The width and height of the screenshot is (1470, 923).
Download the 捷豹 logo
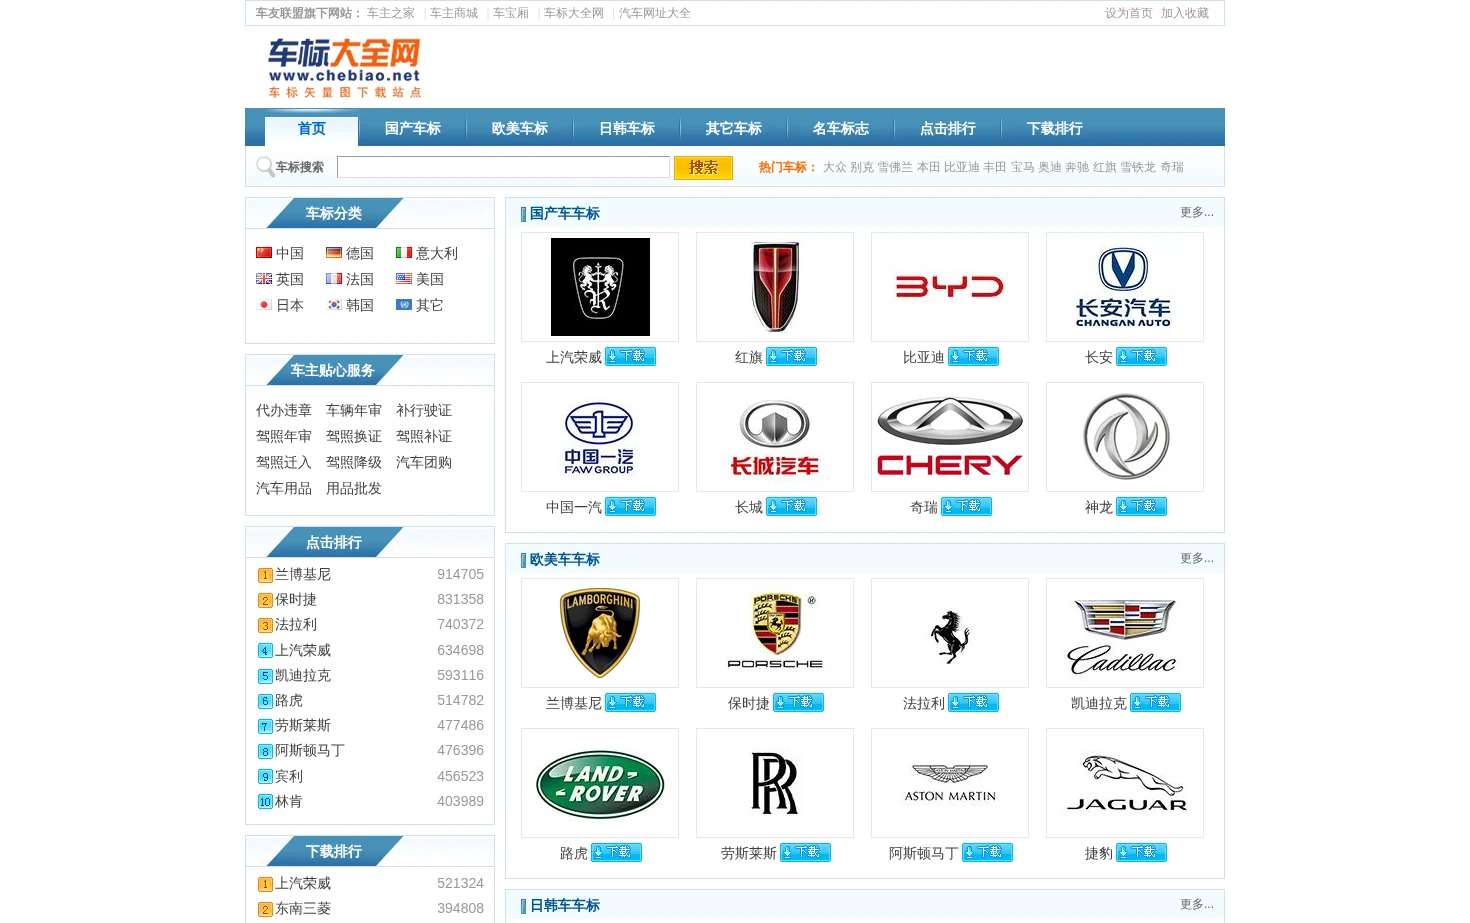point(1141,852)
